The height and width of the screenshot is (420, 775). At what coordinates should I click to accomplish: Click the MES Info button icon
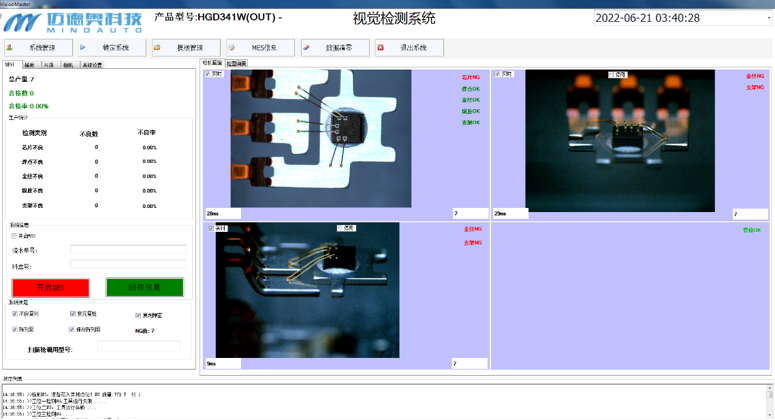(x=232, y=47)
